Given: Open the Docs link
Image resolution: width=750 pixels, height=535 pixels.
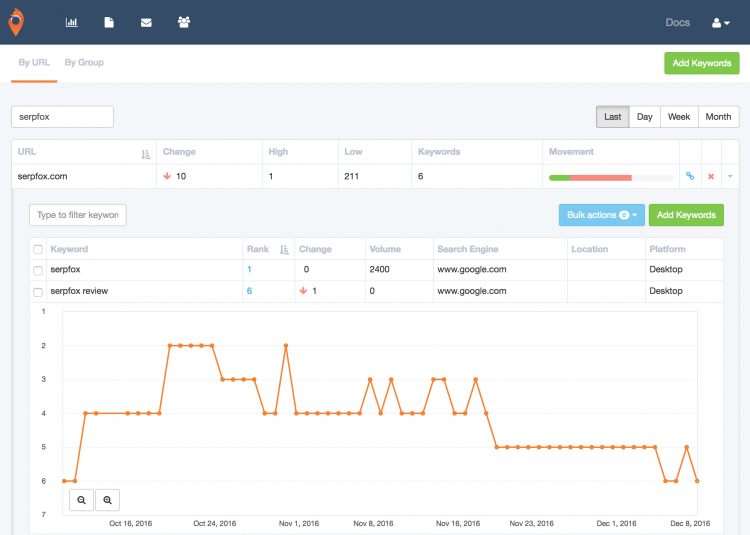Looking at the screenshot, I should click(x=677, y=22).
